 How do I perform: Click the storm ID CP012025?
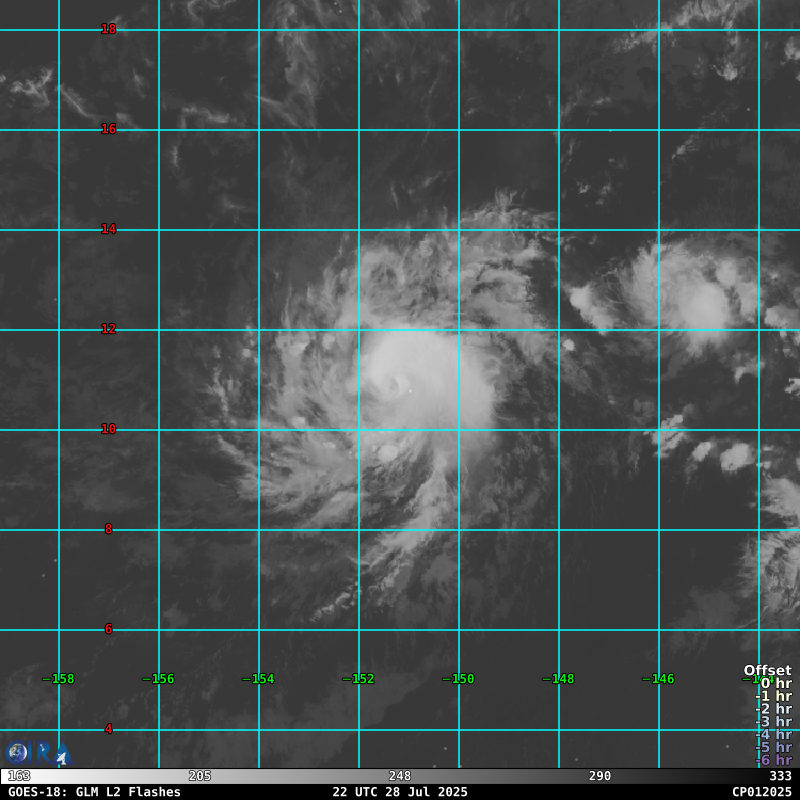click(762, 792)
